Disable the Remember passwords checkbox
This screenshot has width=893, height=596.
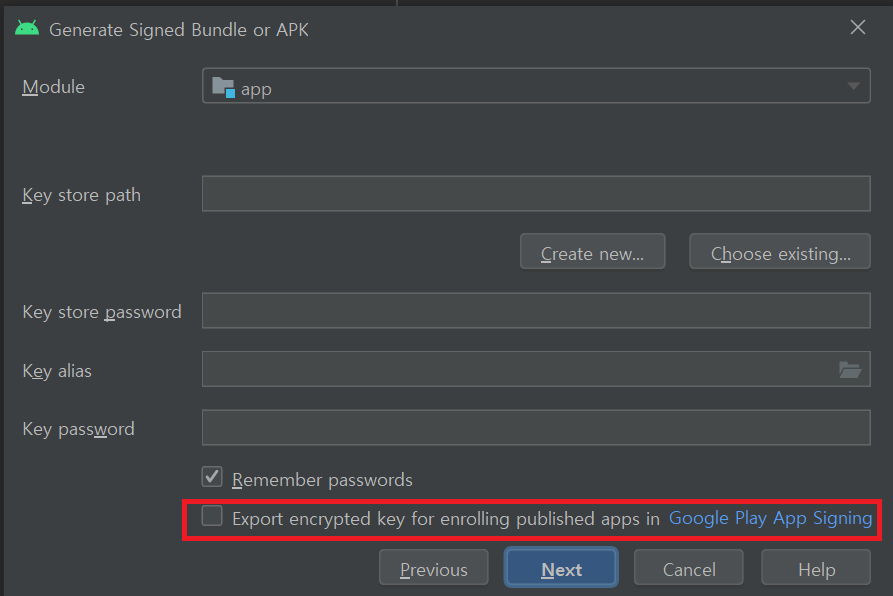212,478
